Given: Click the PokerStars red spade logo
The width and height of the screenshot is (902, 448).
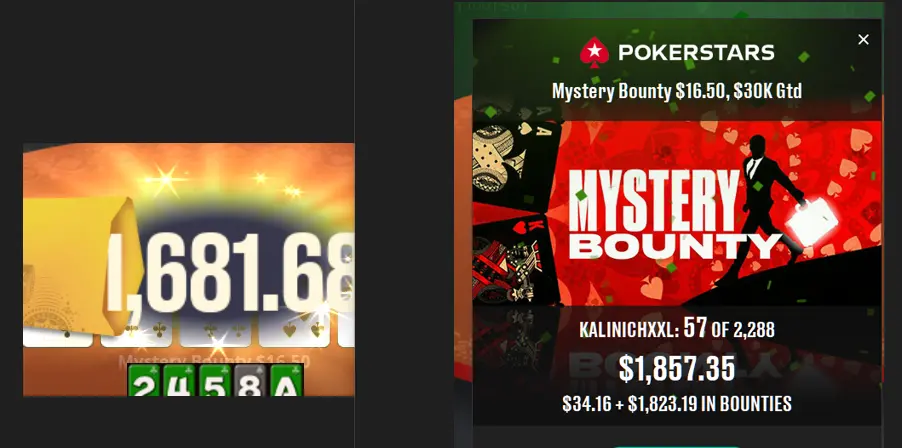Looking at the screenshot, I should point(594,52).
